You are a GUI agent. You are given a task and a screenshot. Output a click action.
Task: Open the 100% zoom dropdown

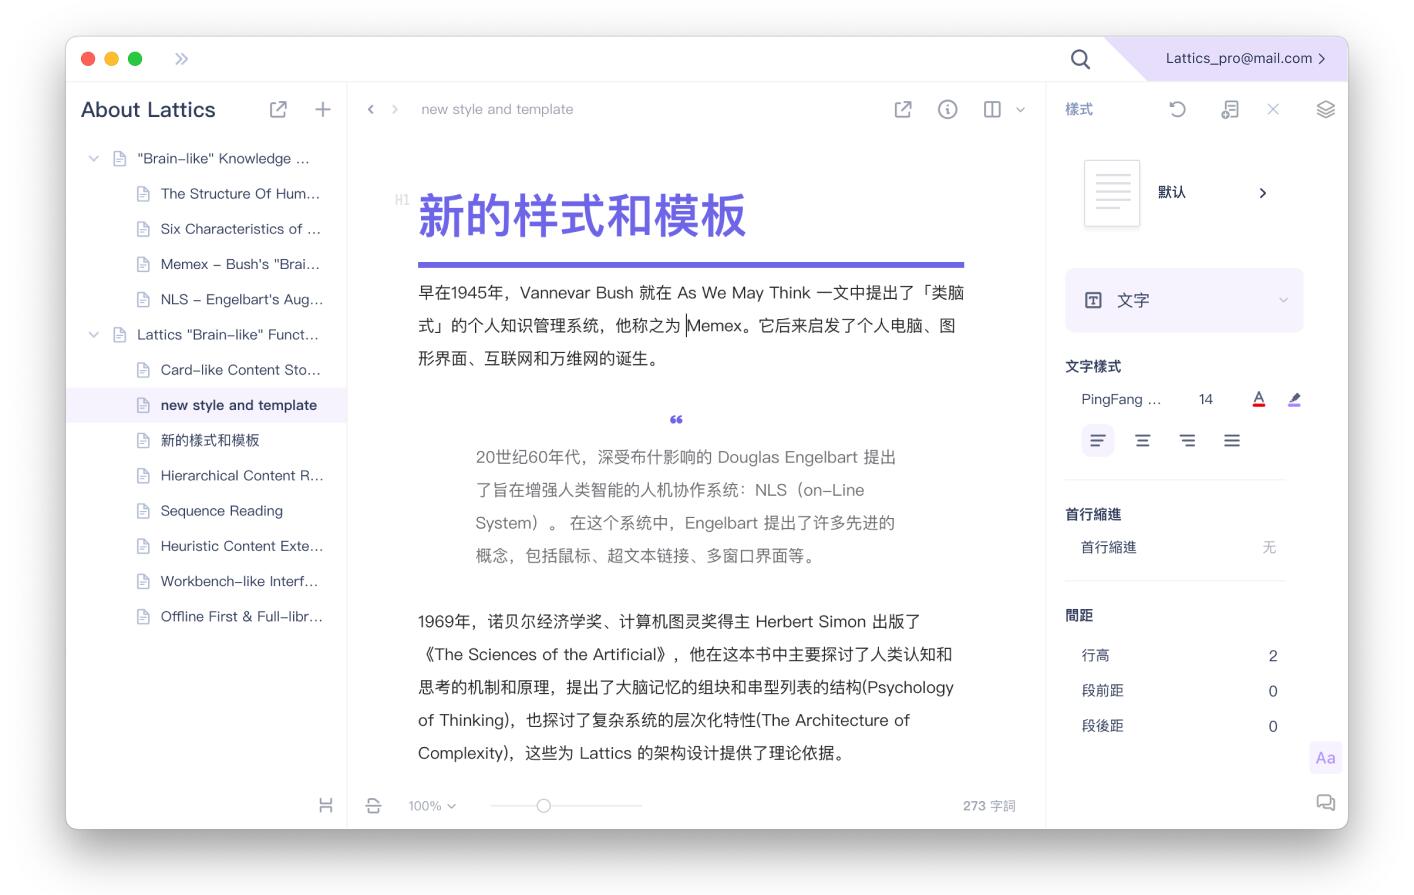[x=432, y=806]
